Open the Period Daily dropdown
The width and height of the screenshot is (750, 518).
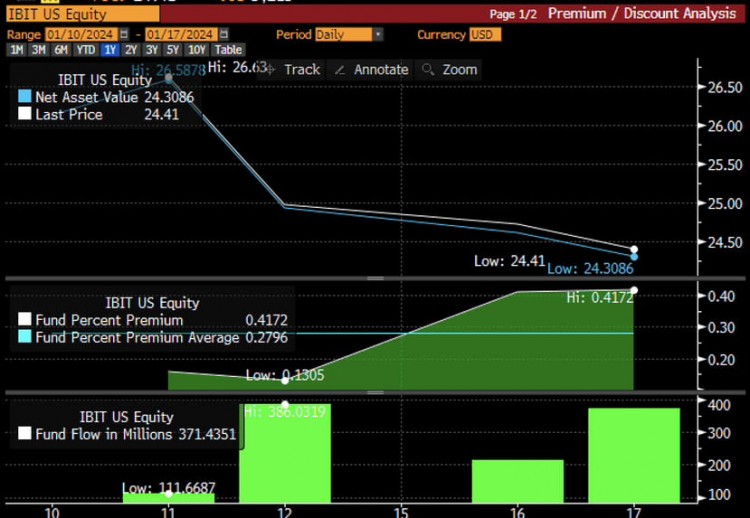378,34
